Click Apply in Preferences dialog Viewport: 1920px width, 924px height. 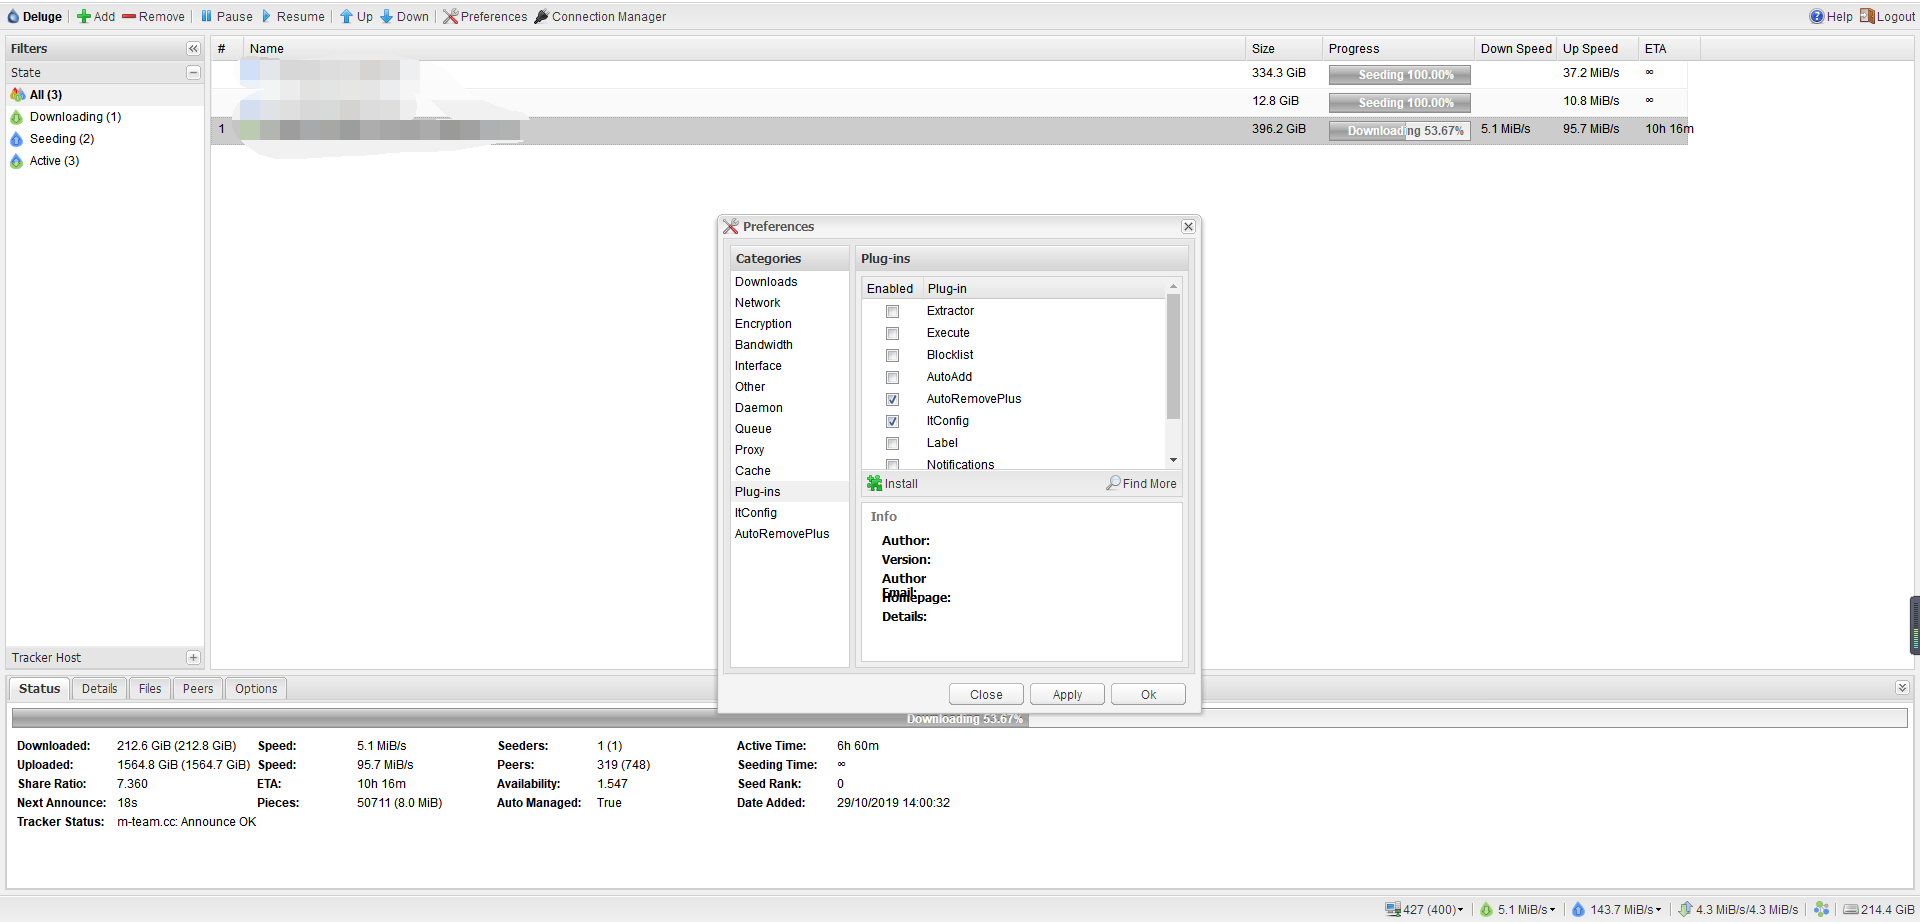[x=1067, y=695]
